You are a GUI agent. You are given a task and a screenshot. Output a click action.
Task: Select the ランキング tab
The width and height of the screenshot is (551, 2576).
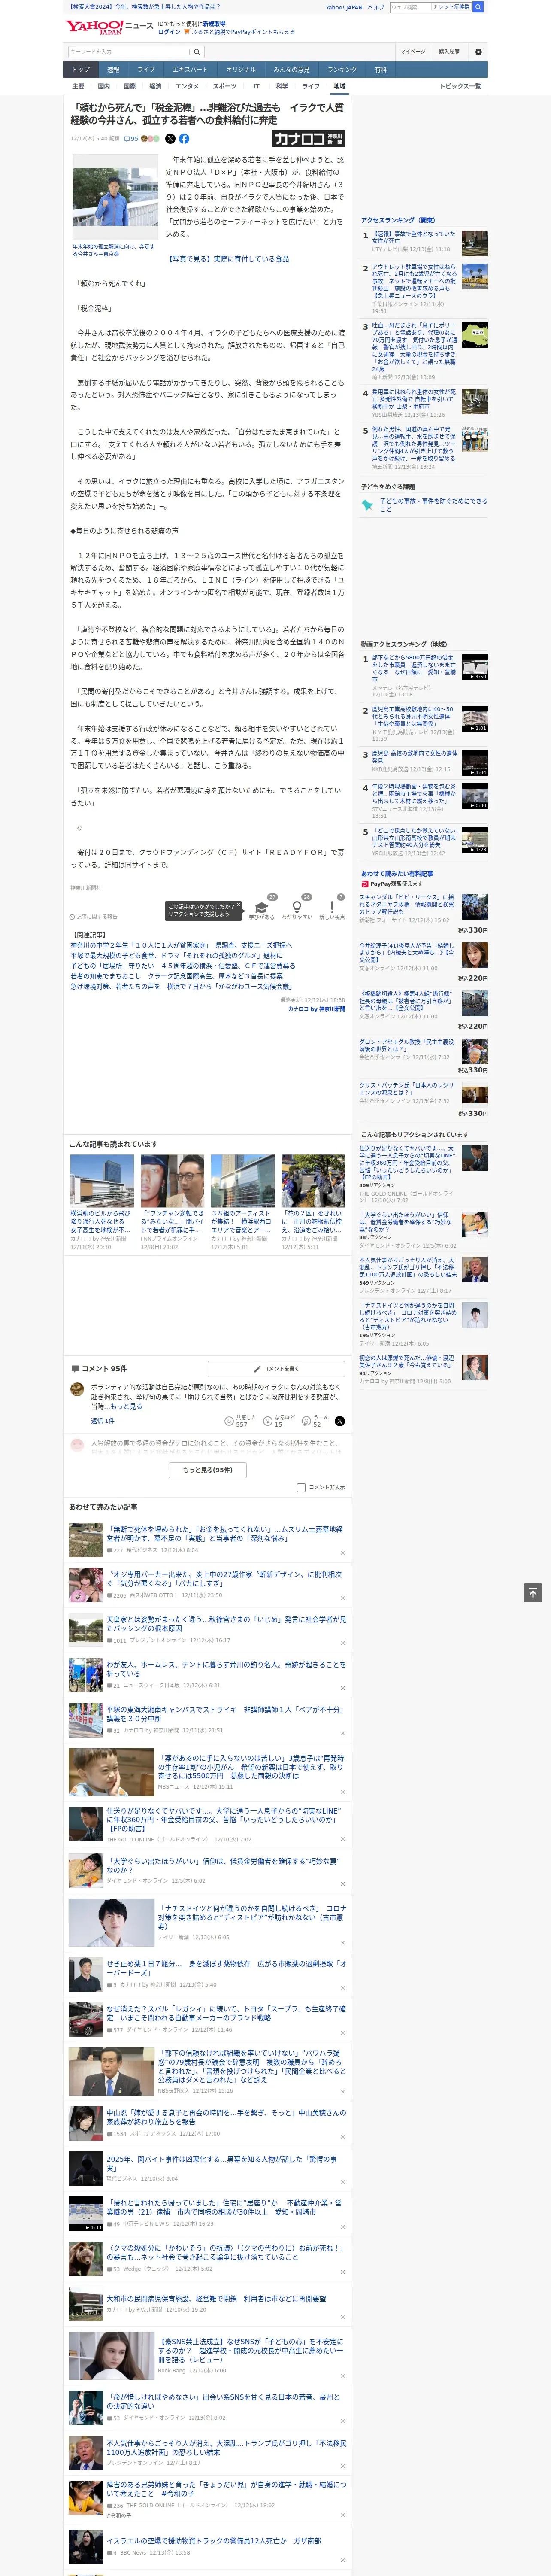coord(342,69)
